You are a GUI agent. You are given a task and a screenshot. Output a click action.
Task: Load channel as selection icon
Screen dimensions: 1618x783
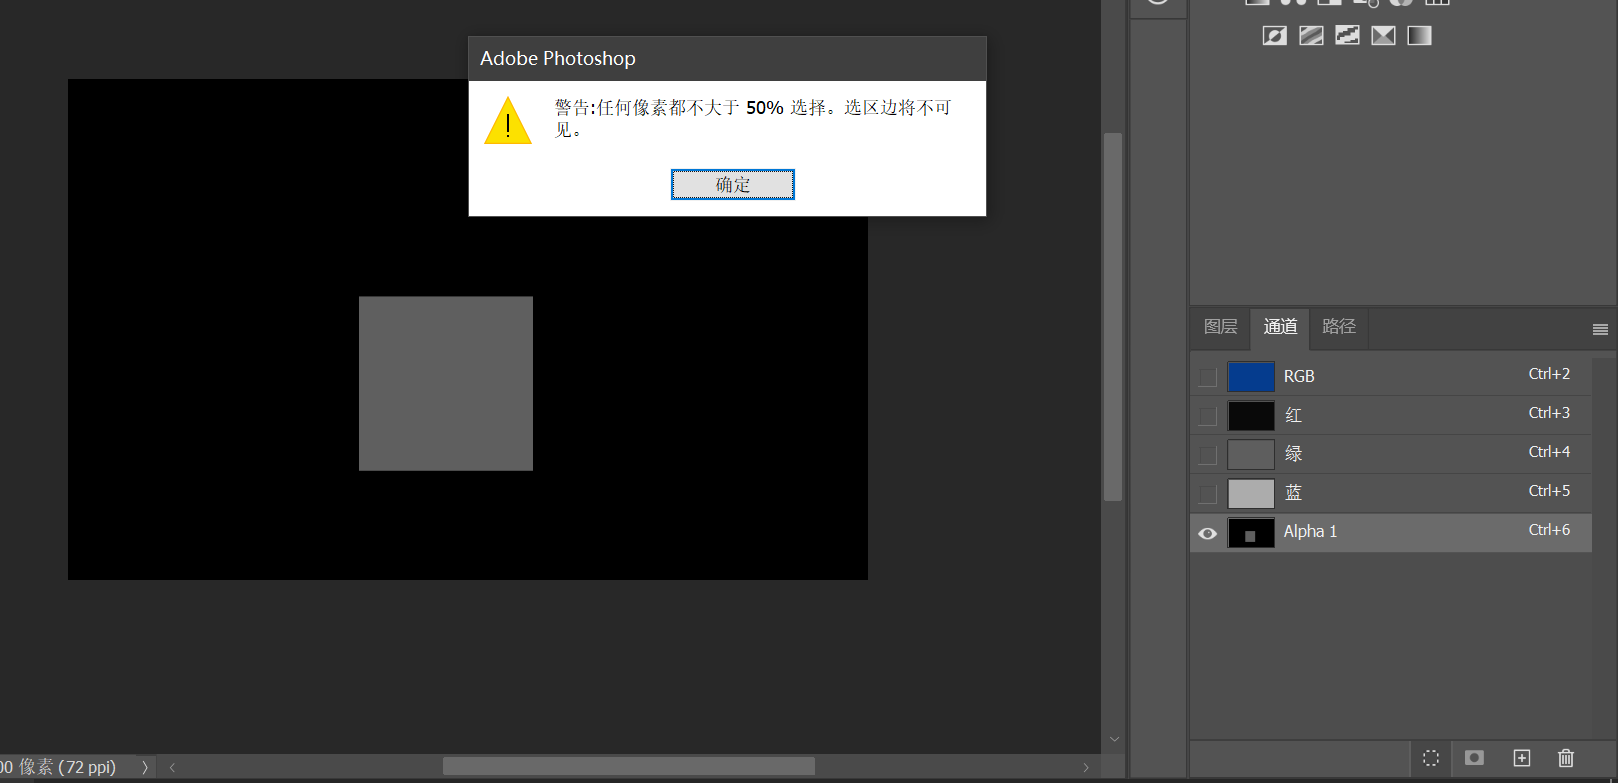(1431, 758)
